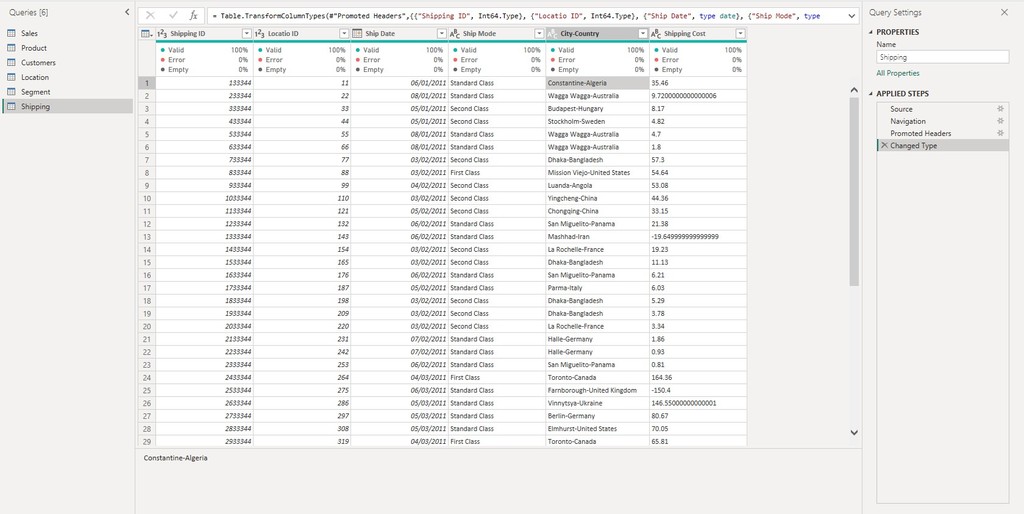The height and width of the screenshot is (514, 1024).
Task: Collapse the APPLIED STEPS section
Action: pyautogui.click(x=871, y=94)
